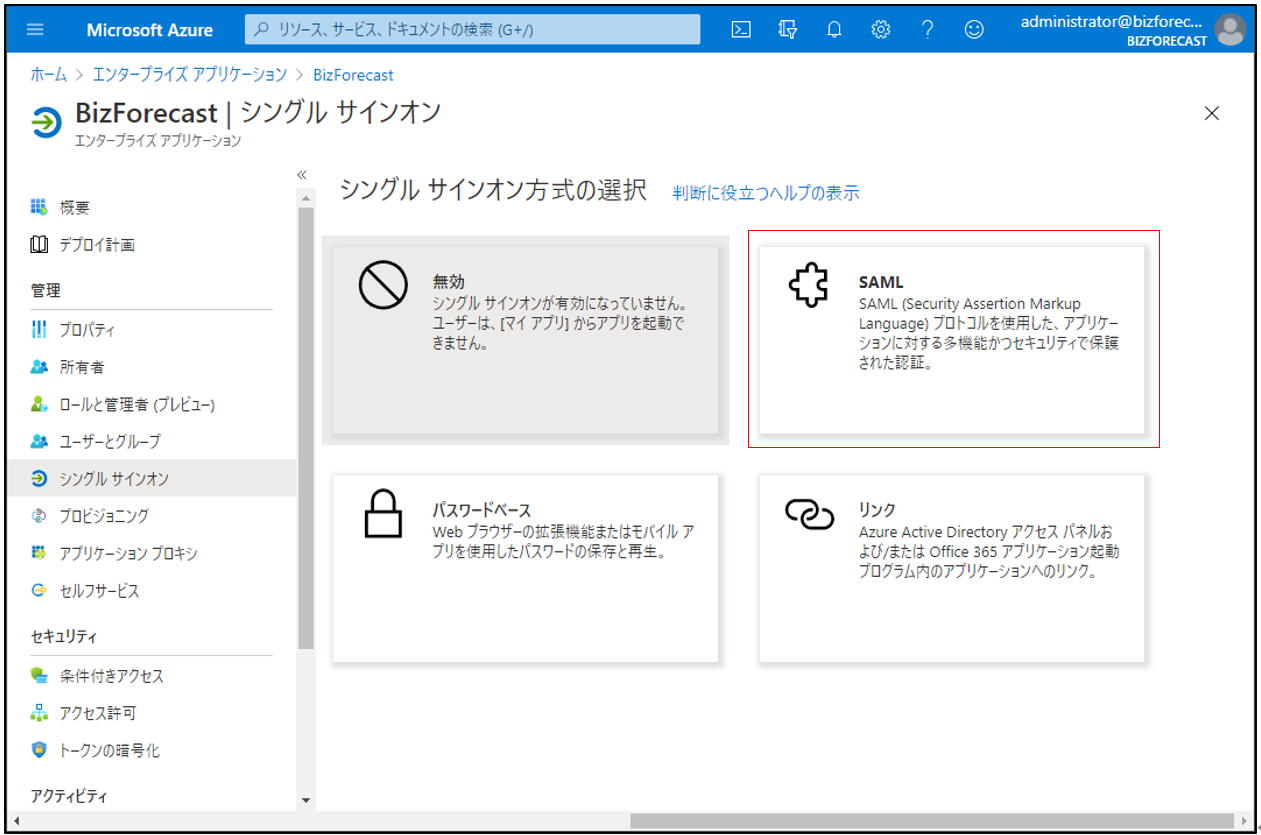Open the directory and subscription filter icon
Screen dimensions: 1261x835
(x=788, y=30)
